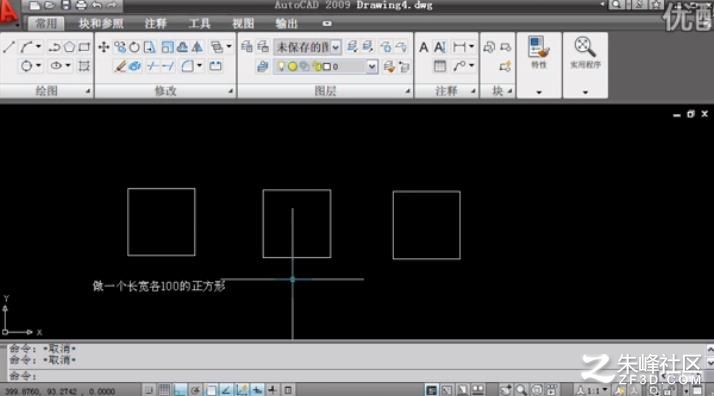This screenshot has height=396, width=714.
Task: Toggle Ortho mode in status bar
Action: tap(180, 390)
